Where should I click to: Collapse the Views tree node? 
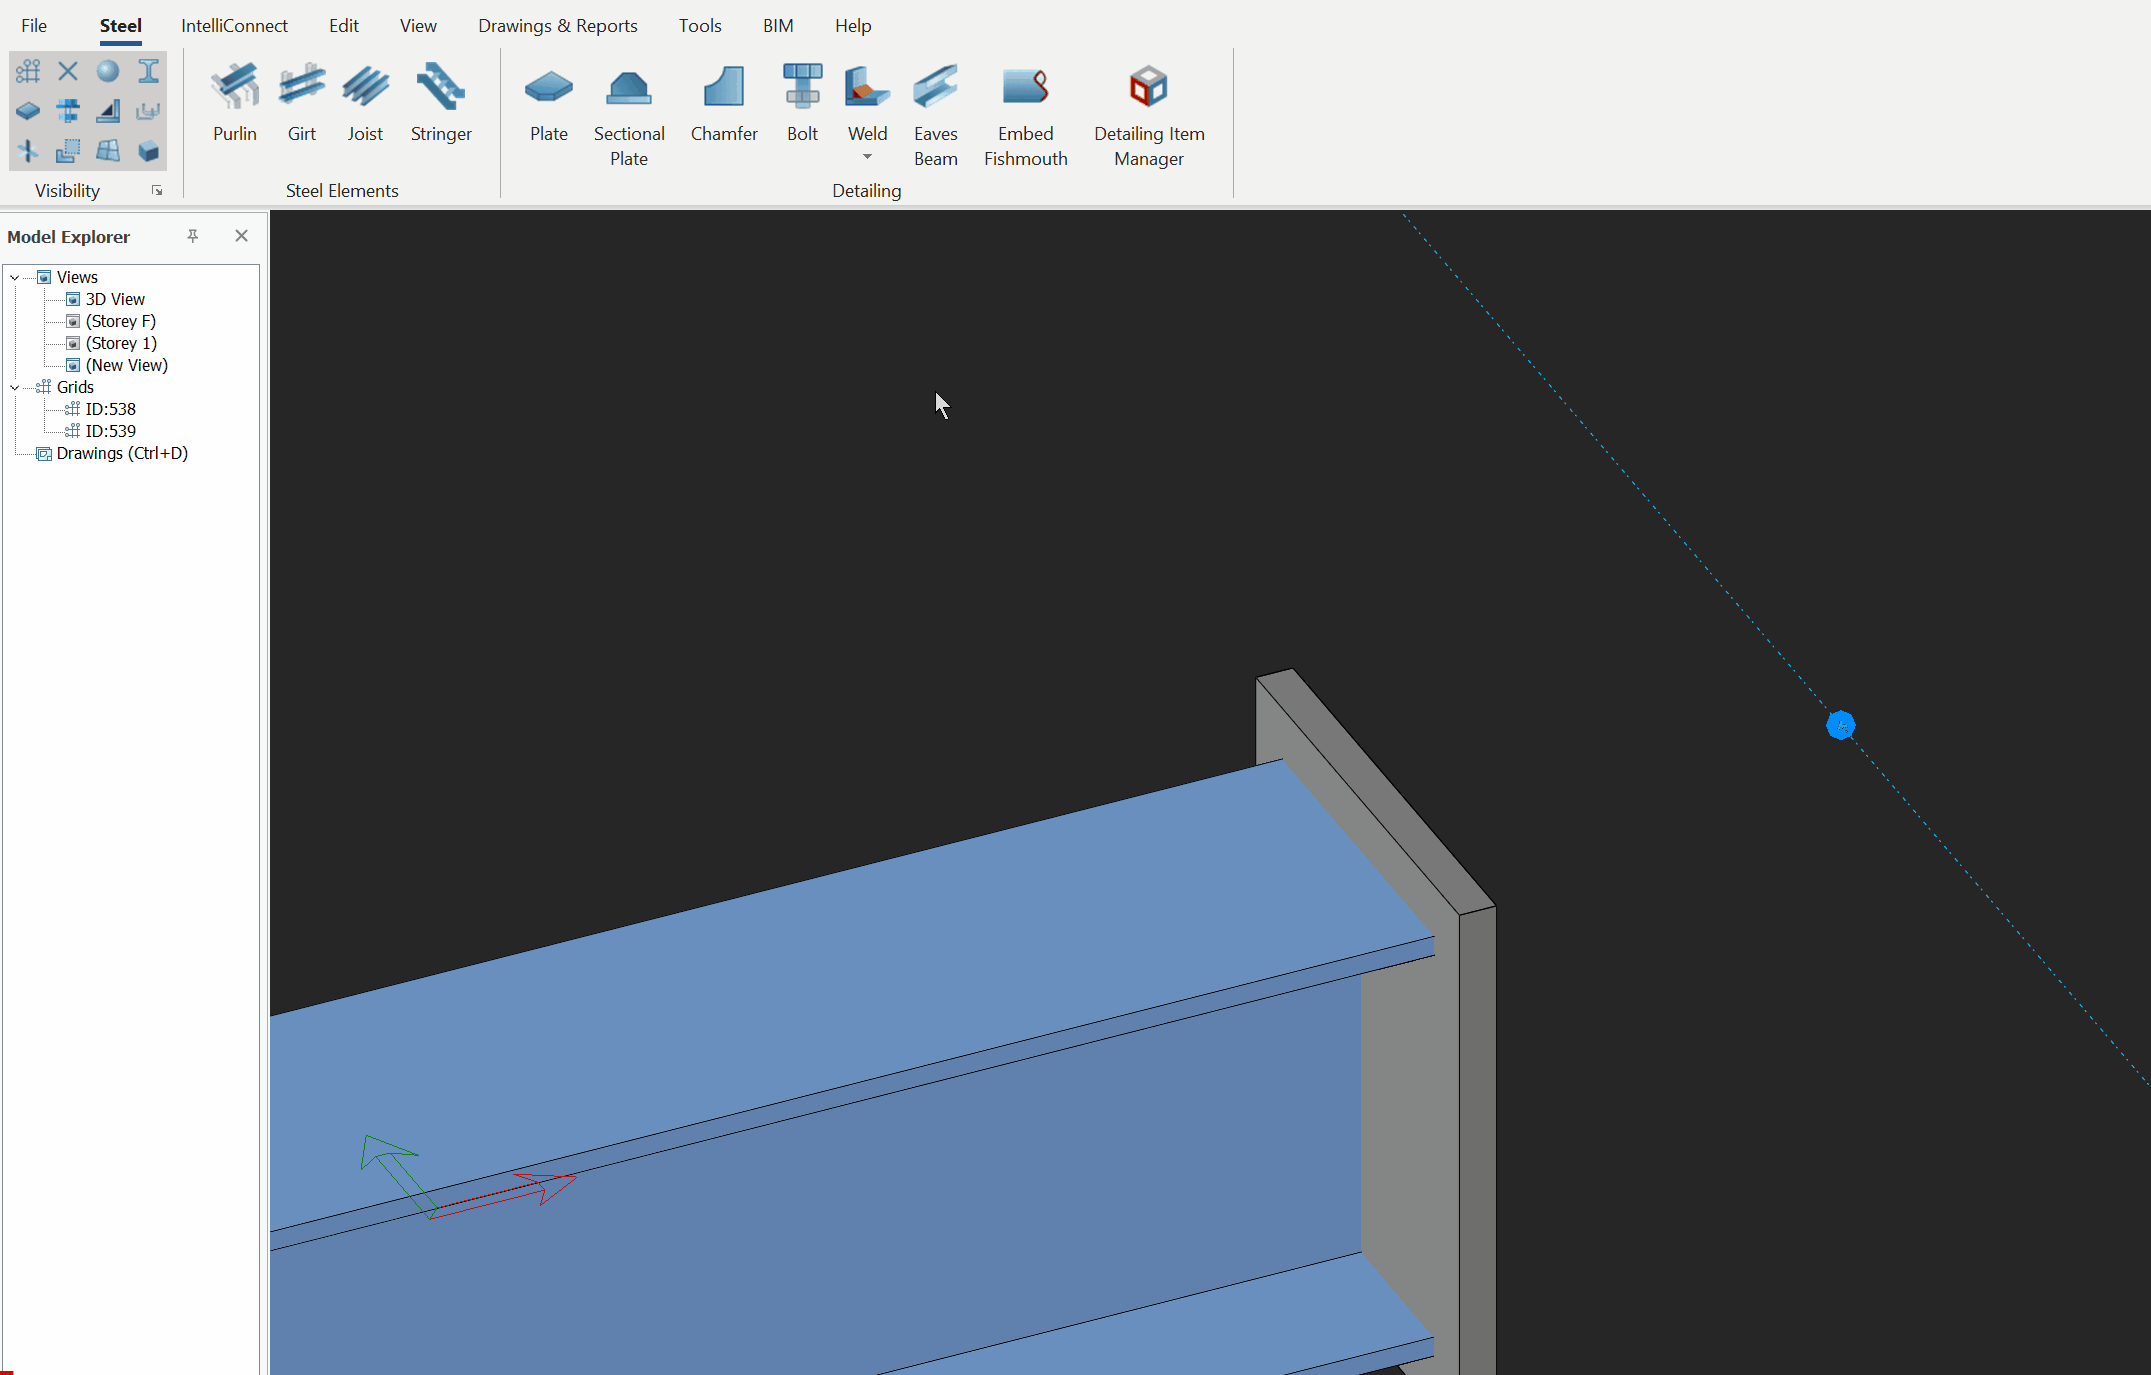pos(15,277)
